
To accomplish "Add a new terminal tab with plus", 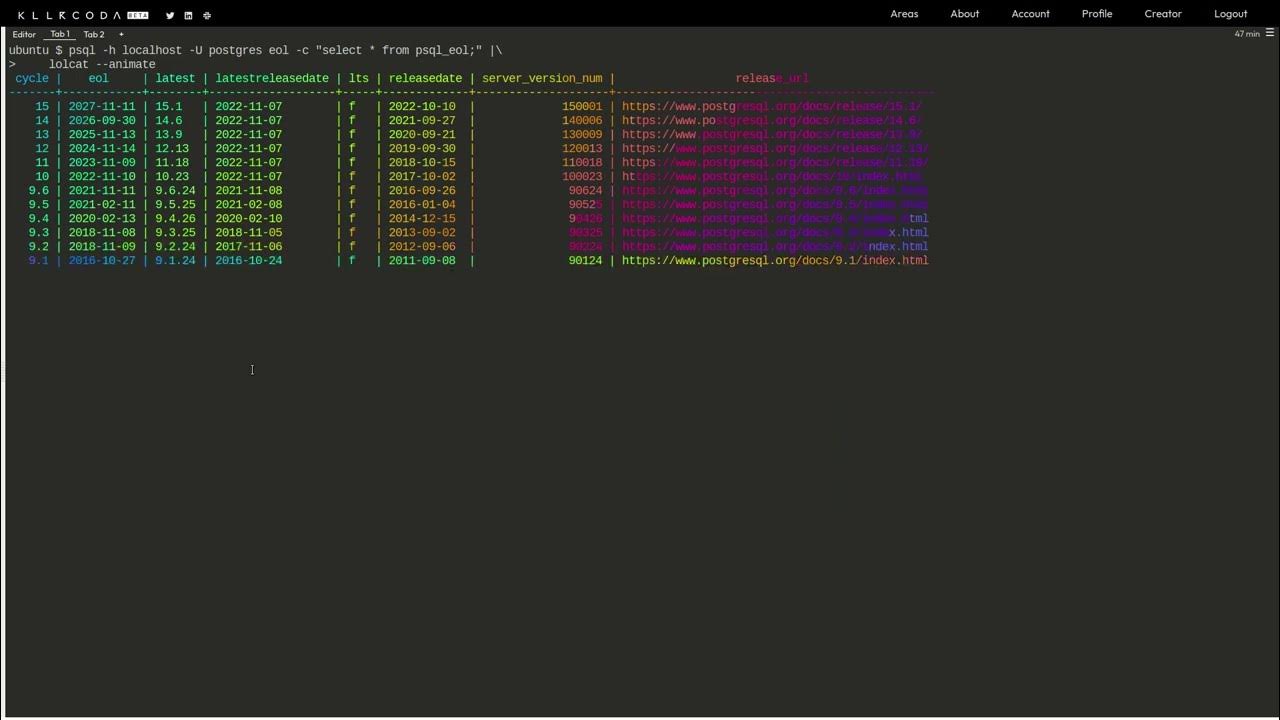I will point(121,34).
